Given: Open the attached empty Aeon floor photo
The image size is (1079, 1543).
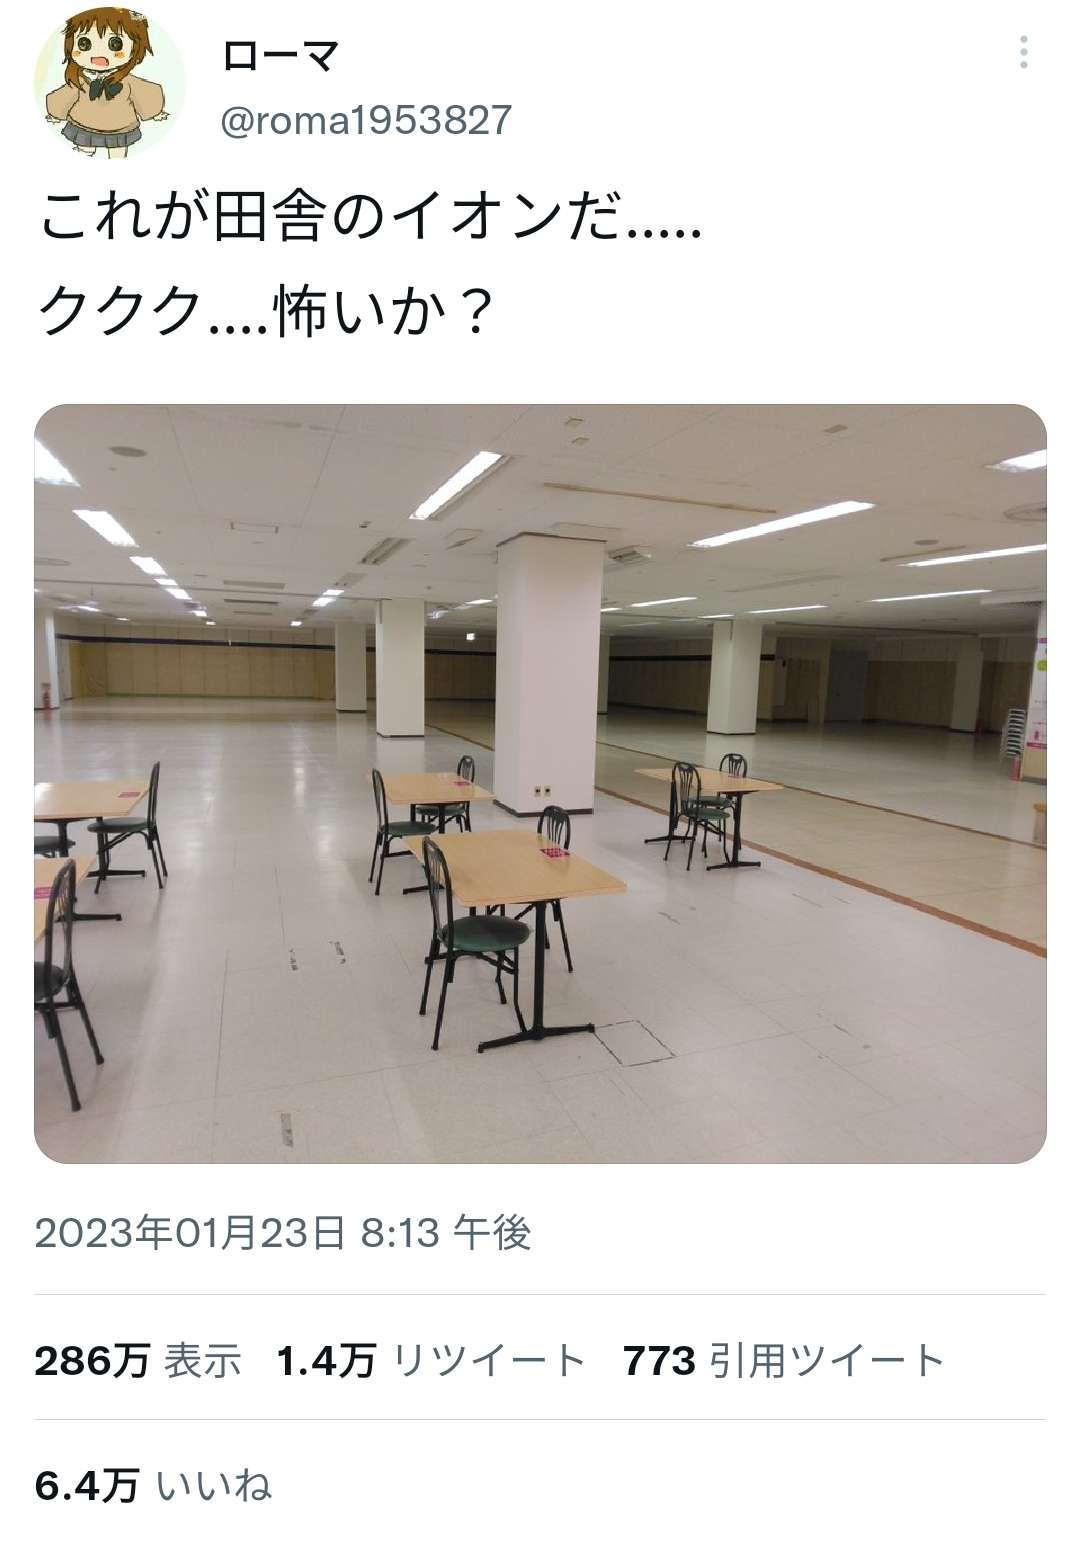Looking at the screenshot, I should (540, 783).
